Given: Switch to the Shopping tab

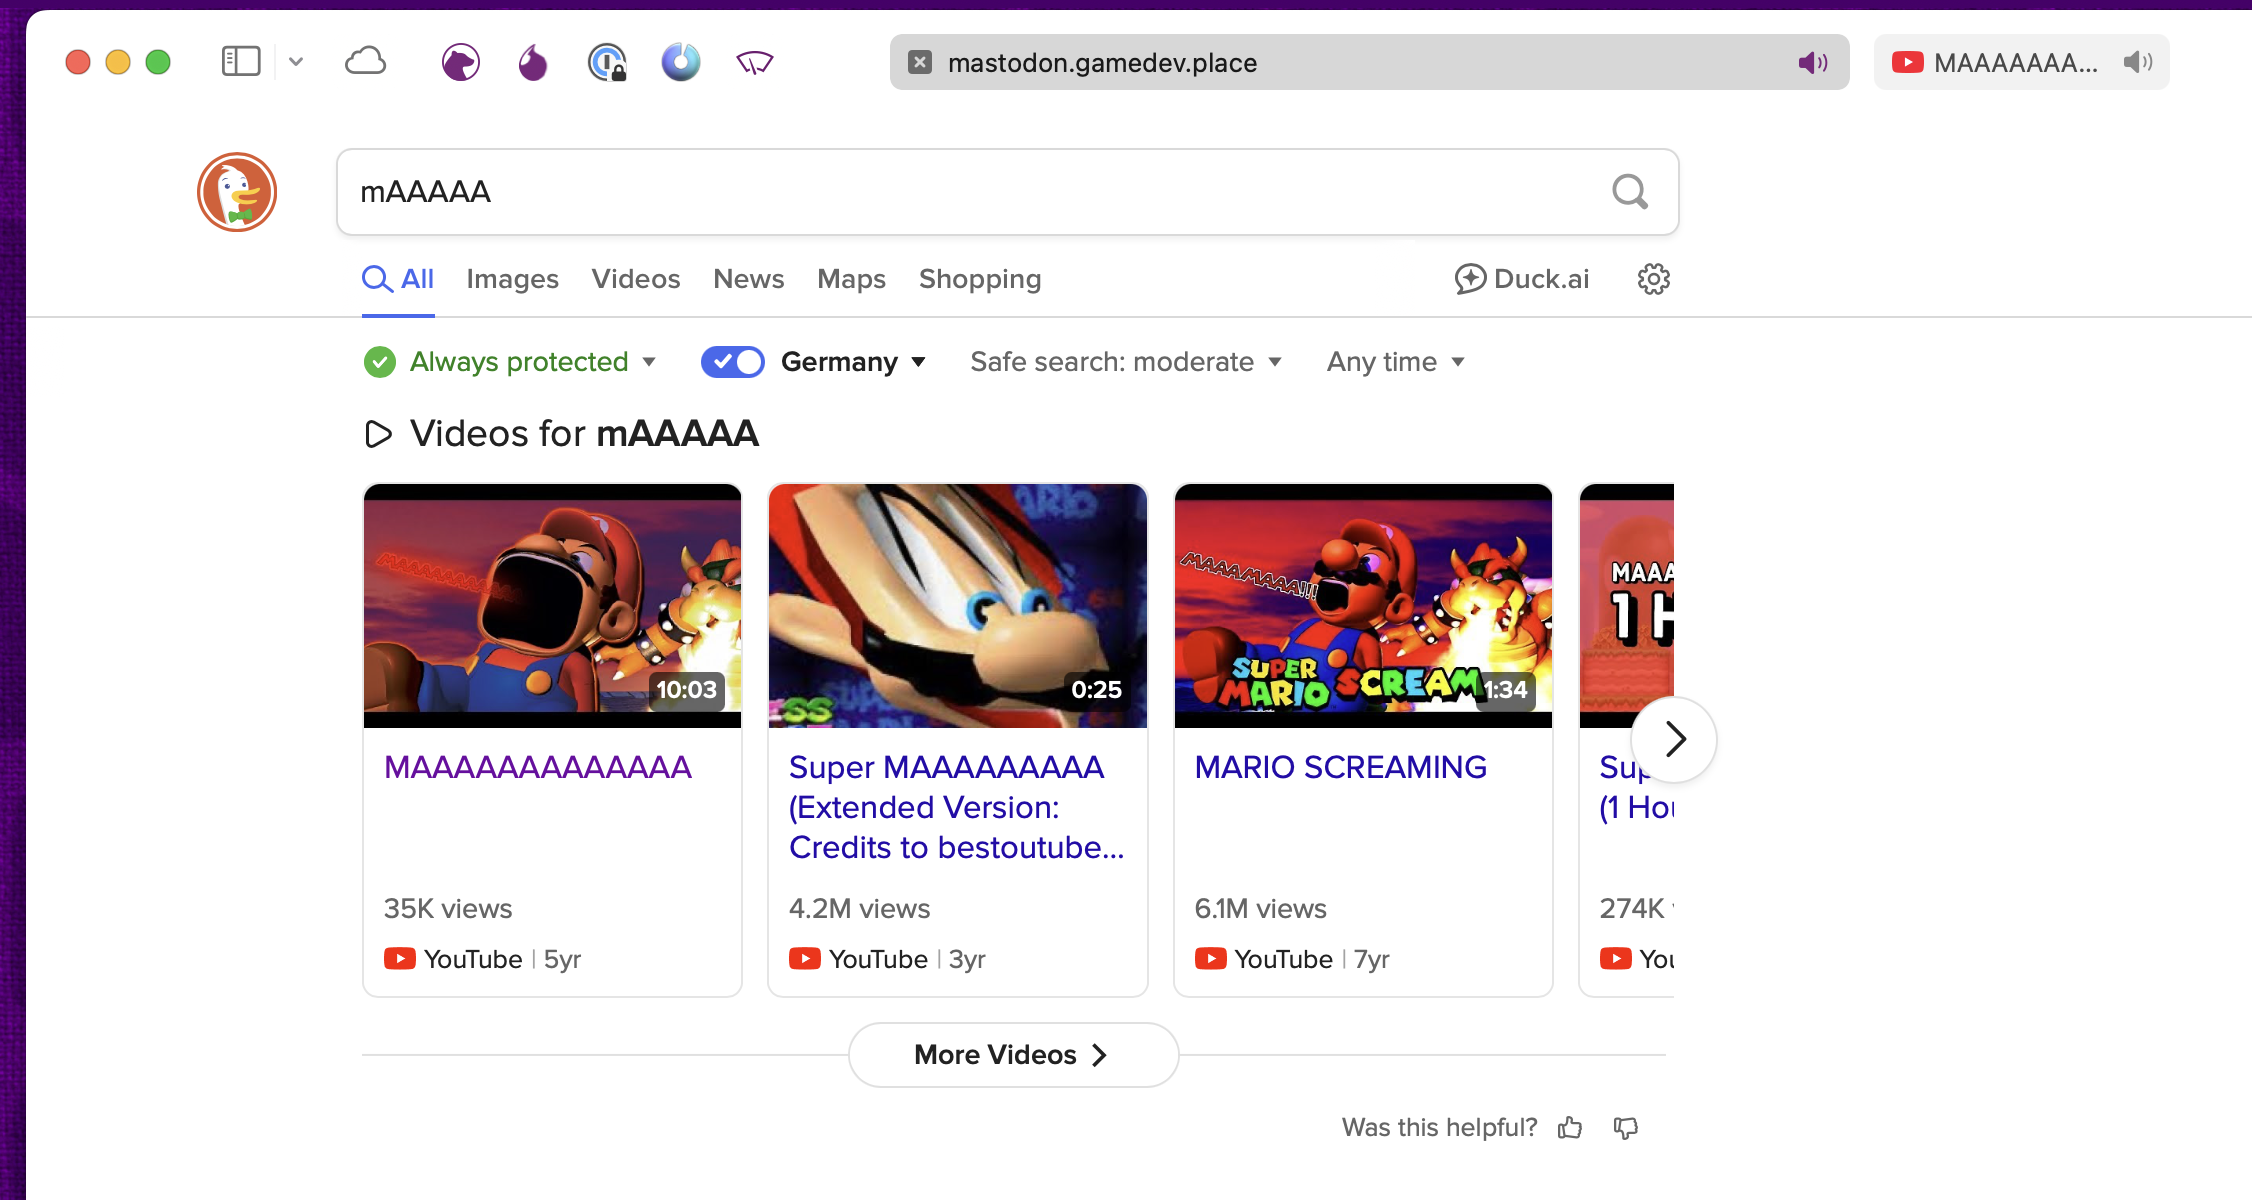Looking at the screenshot, I should 980,279.
